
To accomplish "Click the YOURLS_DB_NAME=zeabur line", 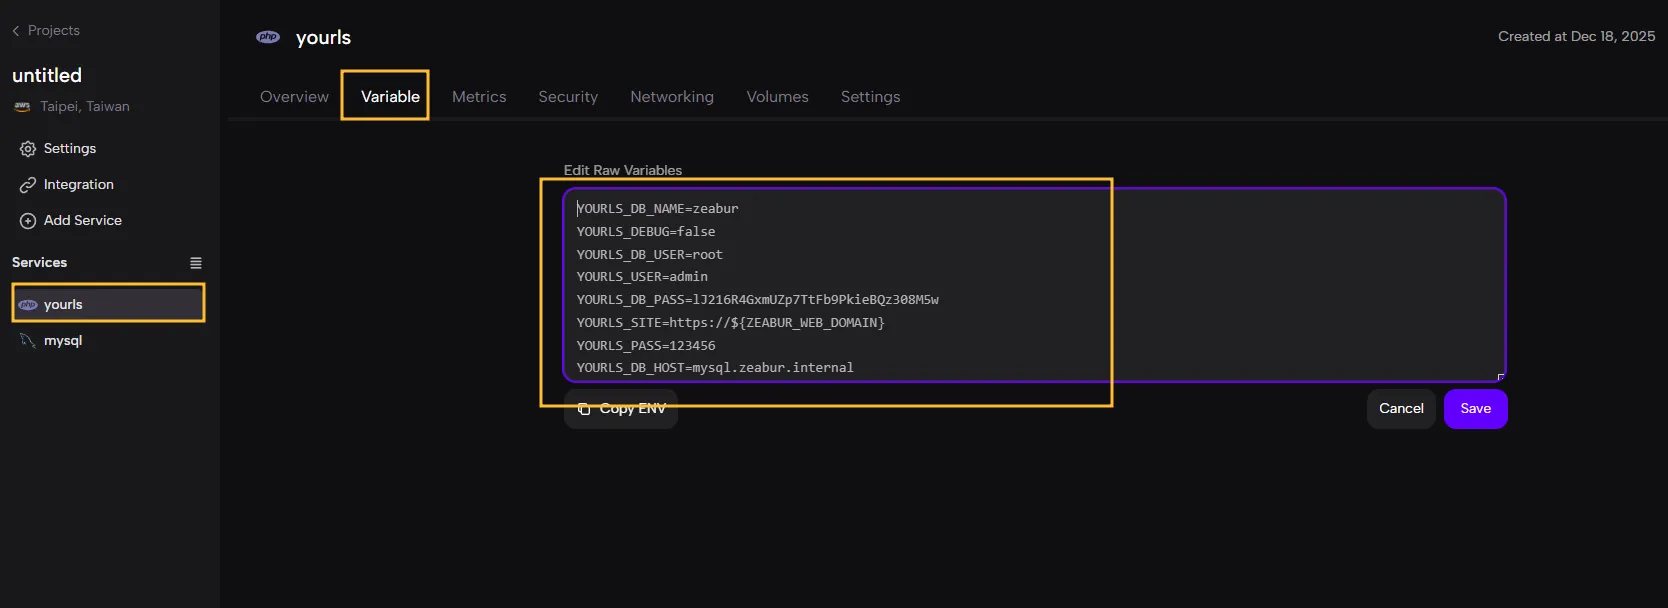I will click(x=657, y=209).
